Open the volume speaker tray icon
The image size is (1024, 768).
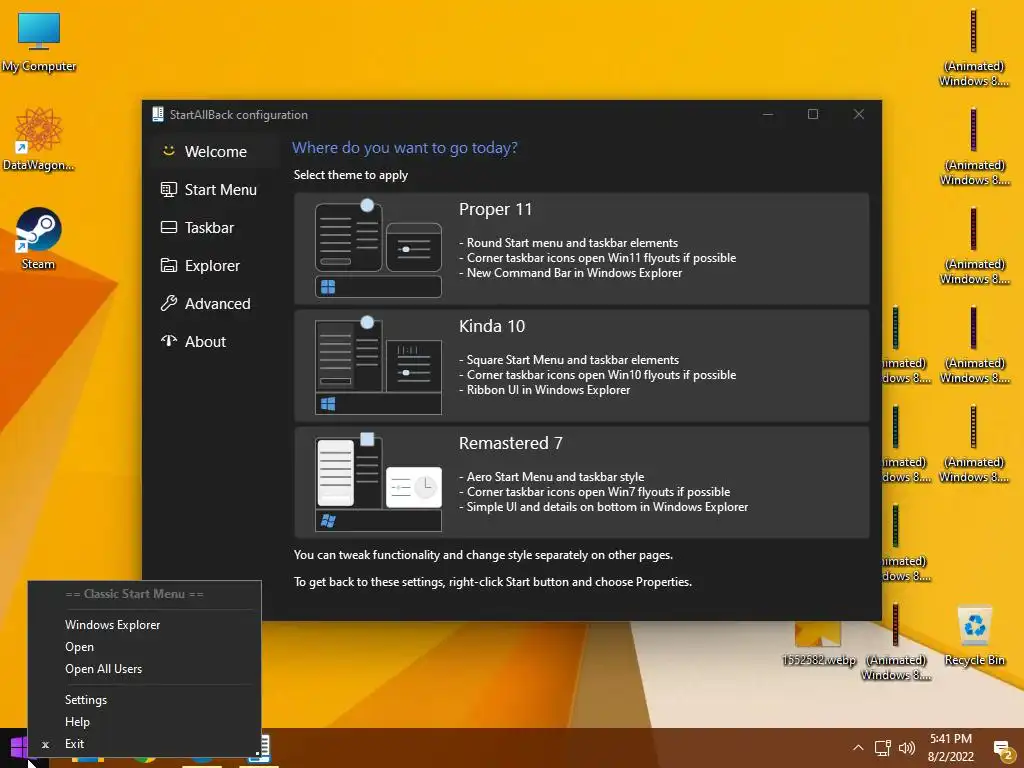(x=906, y=748)
